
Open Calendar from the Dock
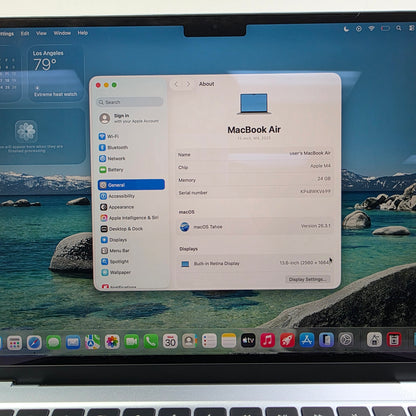170,341
